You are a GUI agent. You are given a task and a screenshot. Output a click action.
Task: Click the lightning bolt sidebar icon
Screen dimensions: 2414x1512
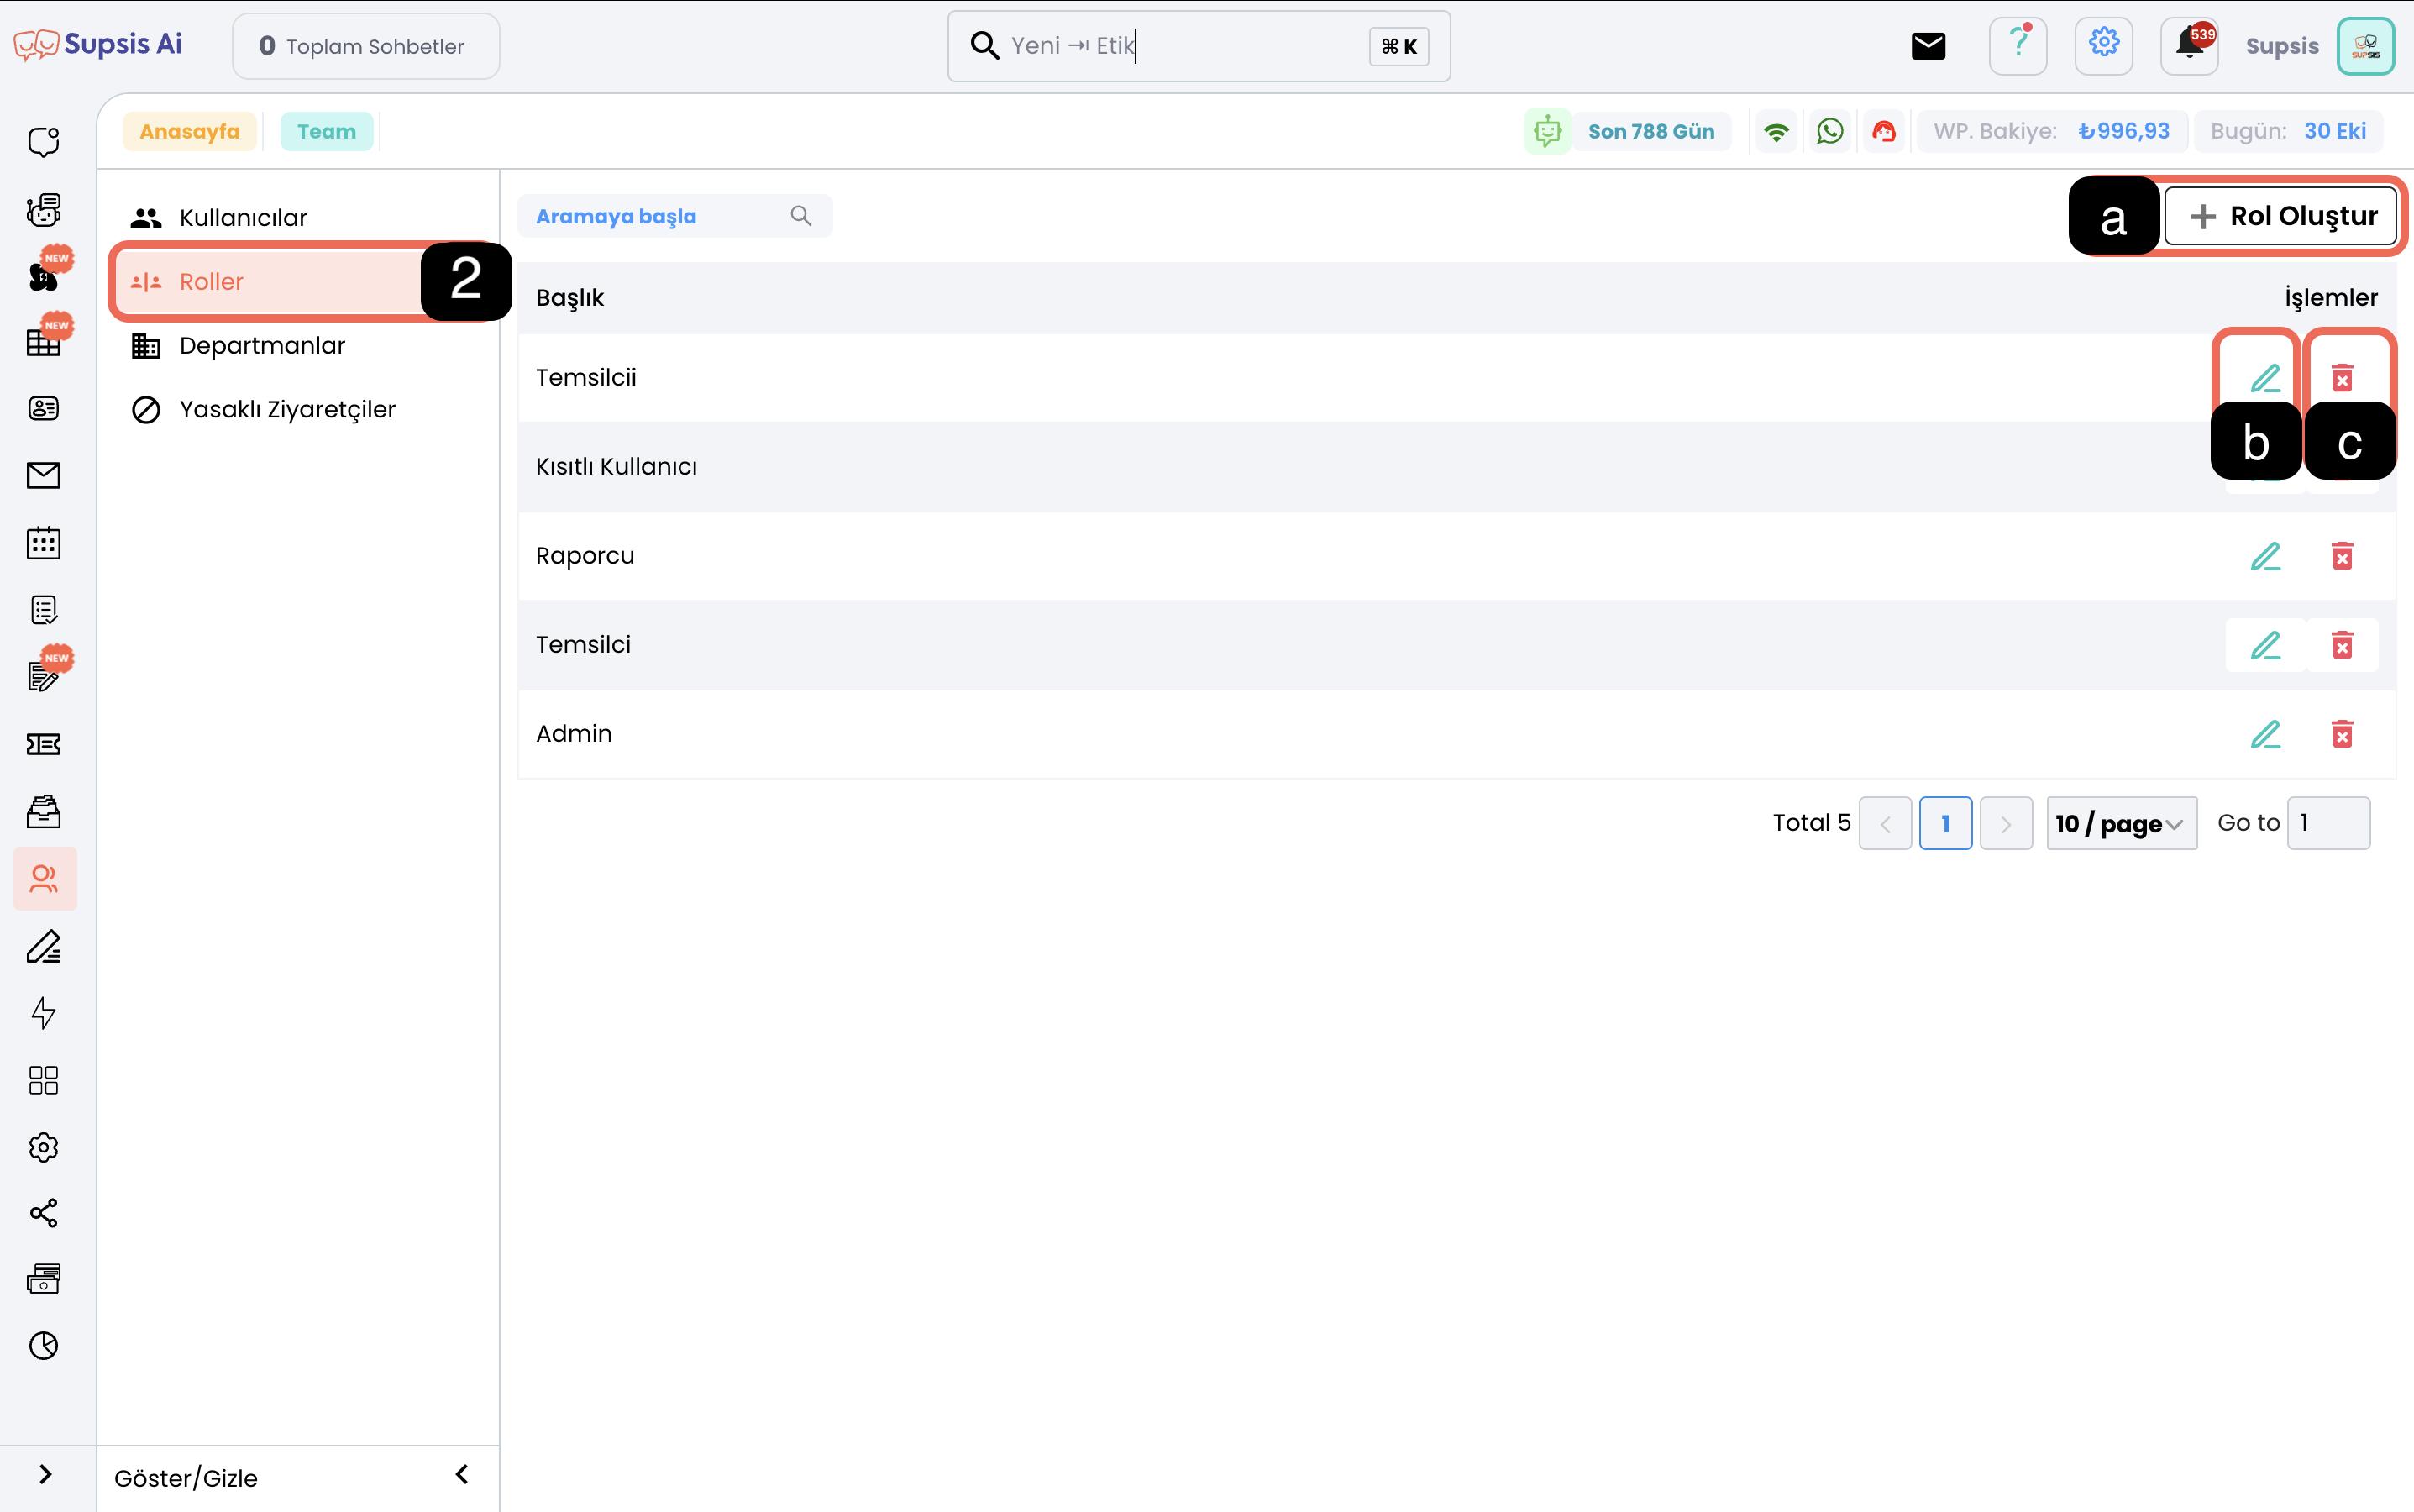click(43, 1013)
